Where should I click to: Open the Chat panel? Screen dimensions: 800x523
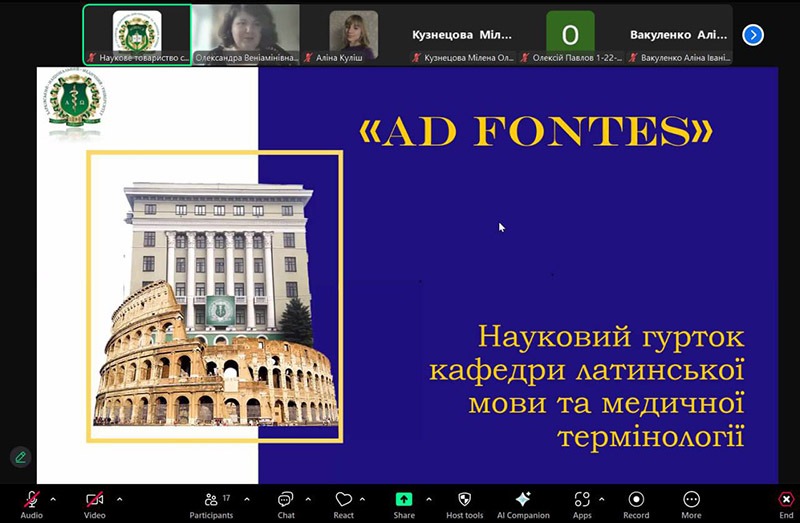pos(285,502)
